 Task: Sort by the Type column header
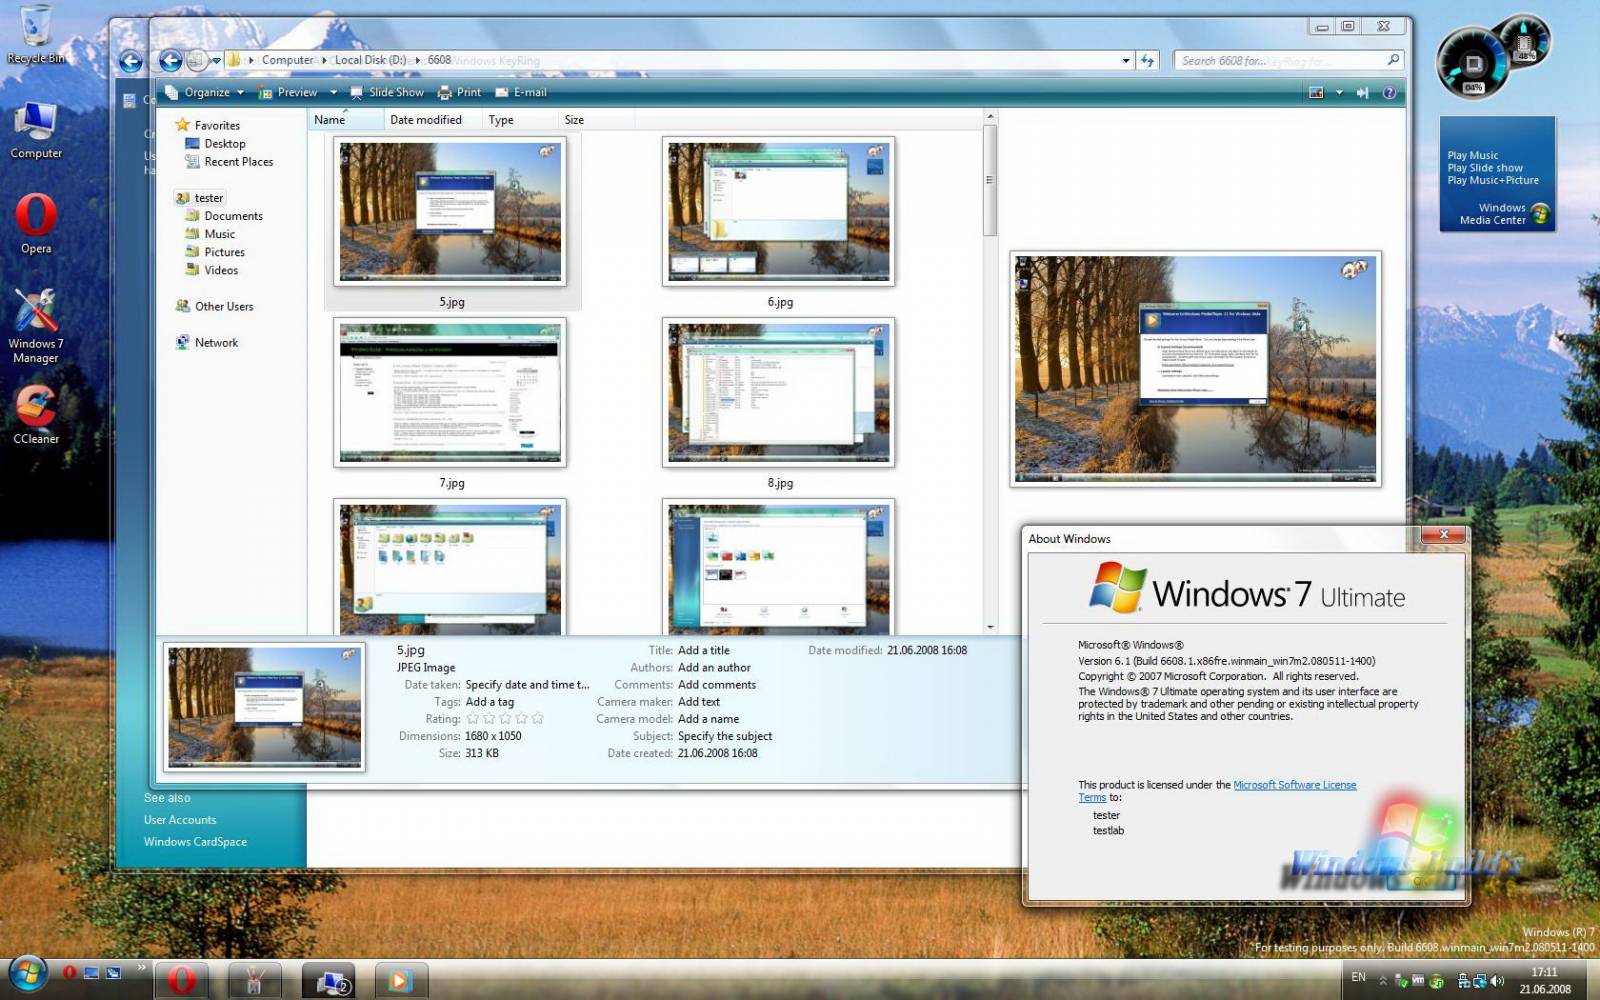click(x=520, y=120)
